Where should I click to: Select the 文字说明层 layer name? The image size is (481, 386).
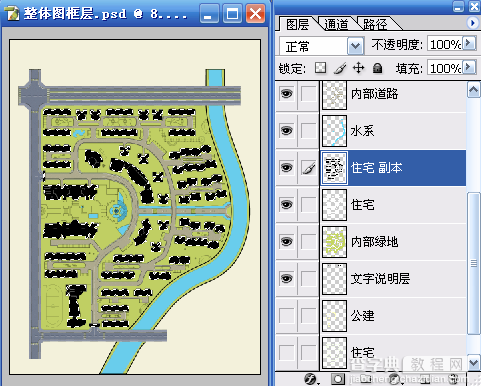point(380,278)
